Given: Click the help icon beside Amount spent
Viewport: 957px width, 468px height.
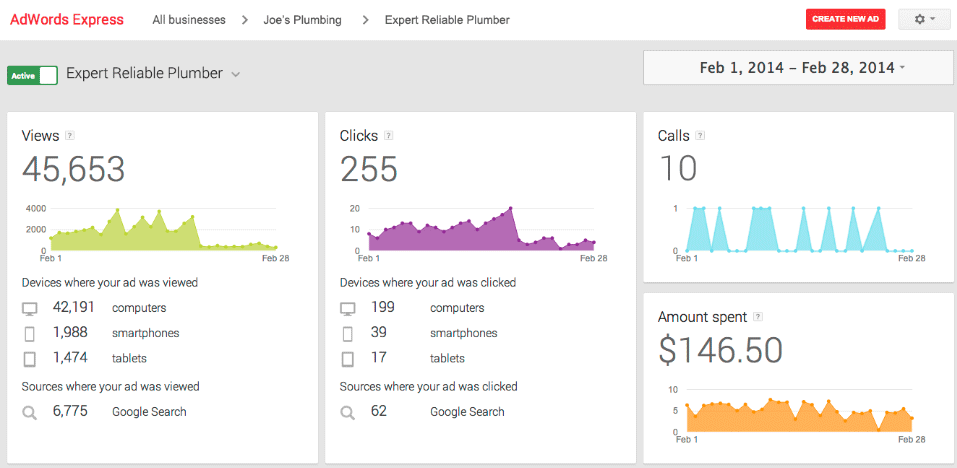Looking at the screenshot, I should tap(758, 317).
